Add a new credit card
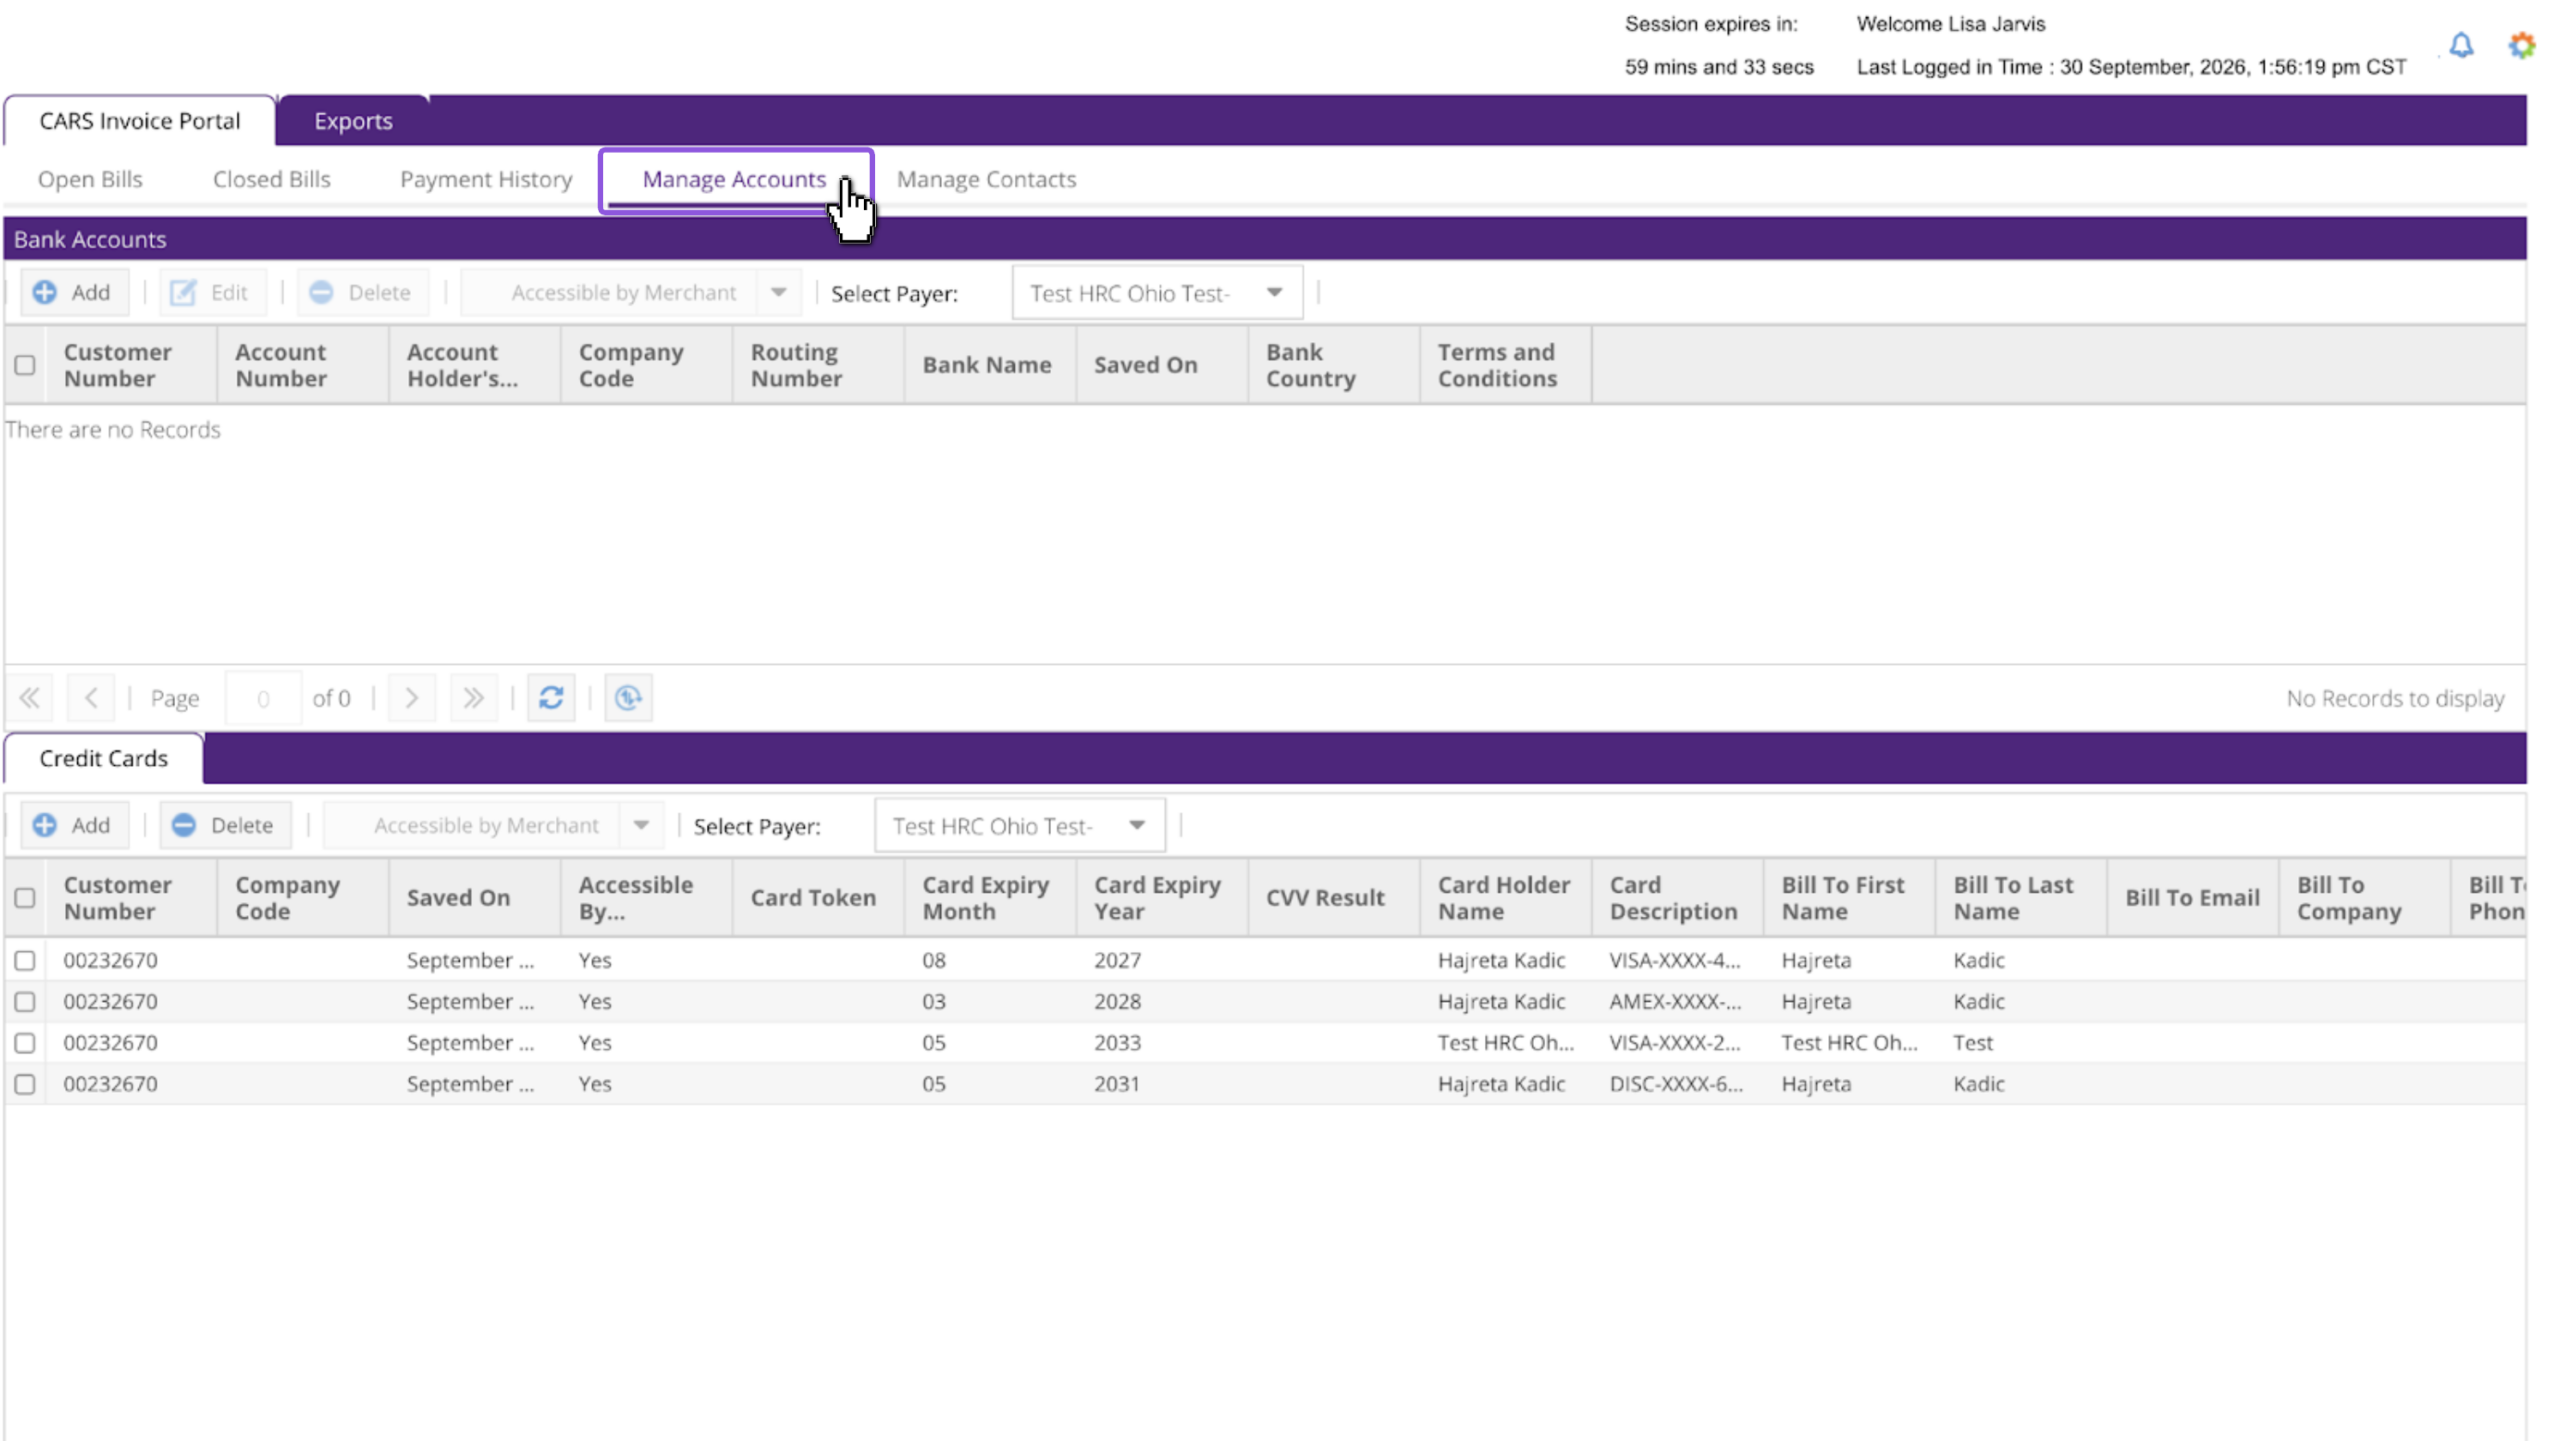Viewport: 2560px width, 1441px height. coord(74,825)
